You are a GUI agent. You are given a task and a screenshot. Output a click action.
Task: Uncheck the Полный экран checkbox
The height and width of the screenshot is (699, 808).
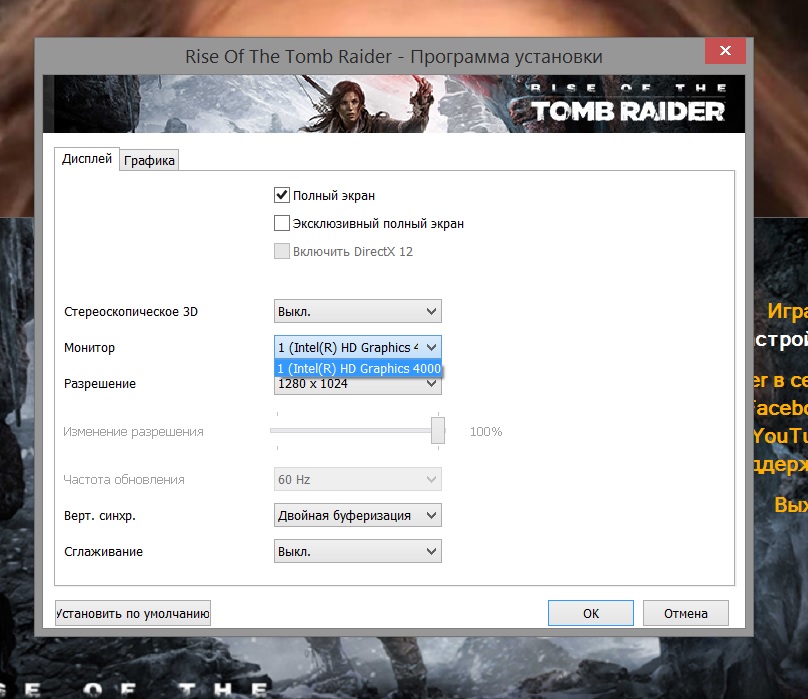[x=281, y=195]
